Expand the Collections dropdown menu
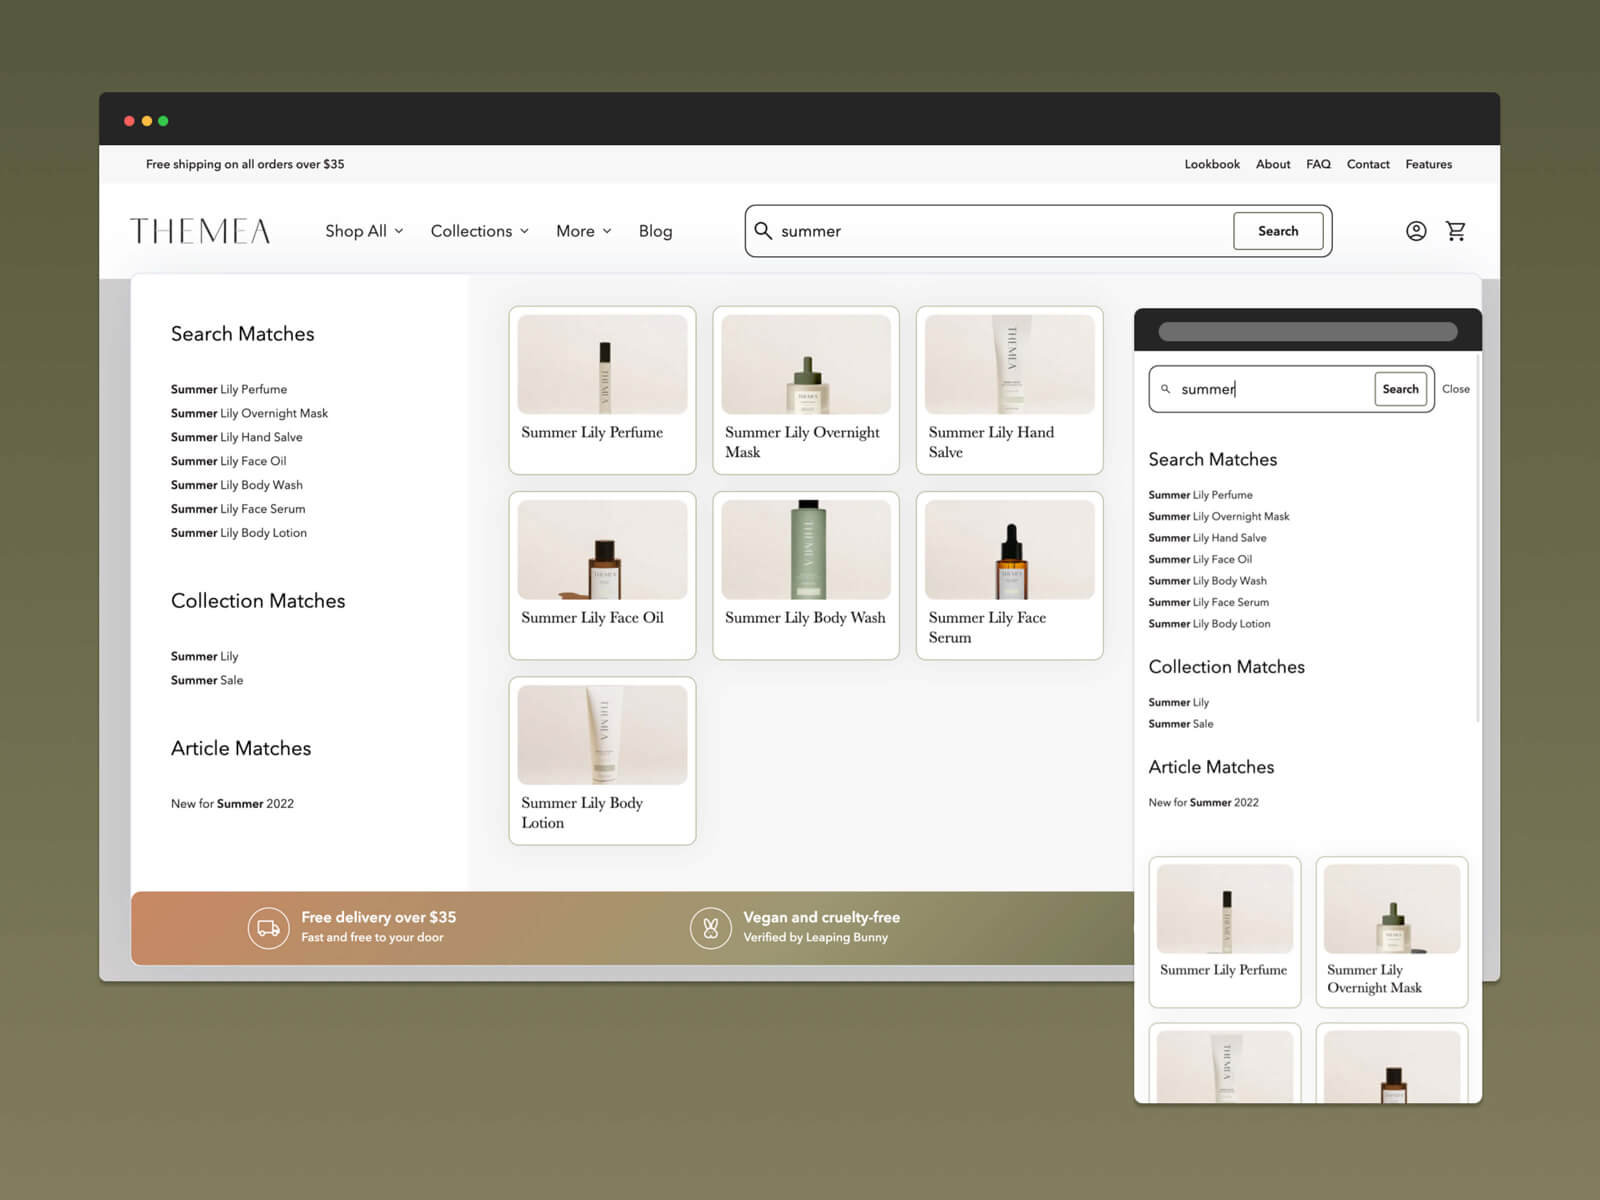 click(479, 231)
